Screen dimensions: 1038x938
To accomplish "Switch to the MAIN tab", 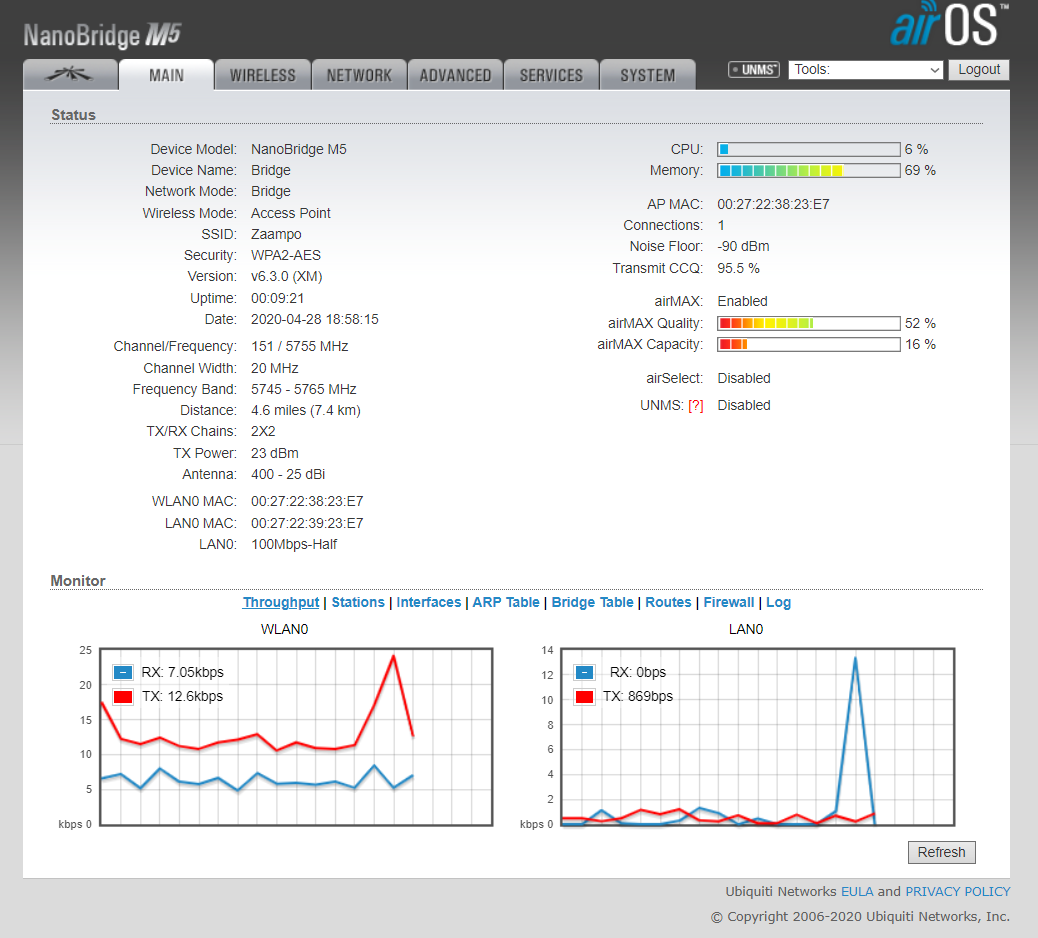I will [166, 75].
